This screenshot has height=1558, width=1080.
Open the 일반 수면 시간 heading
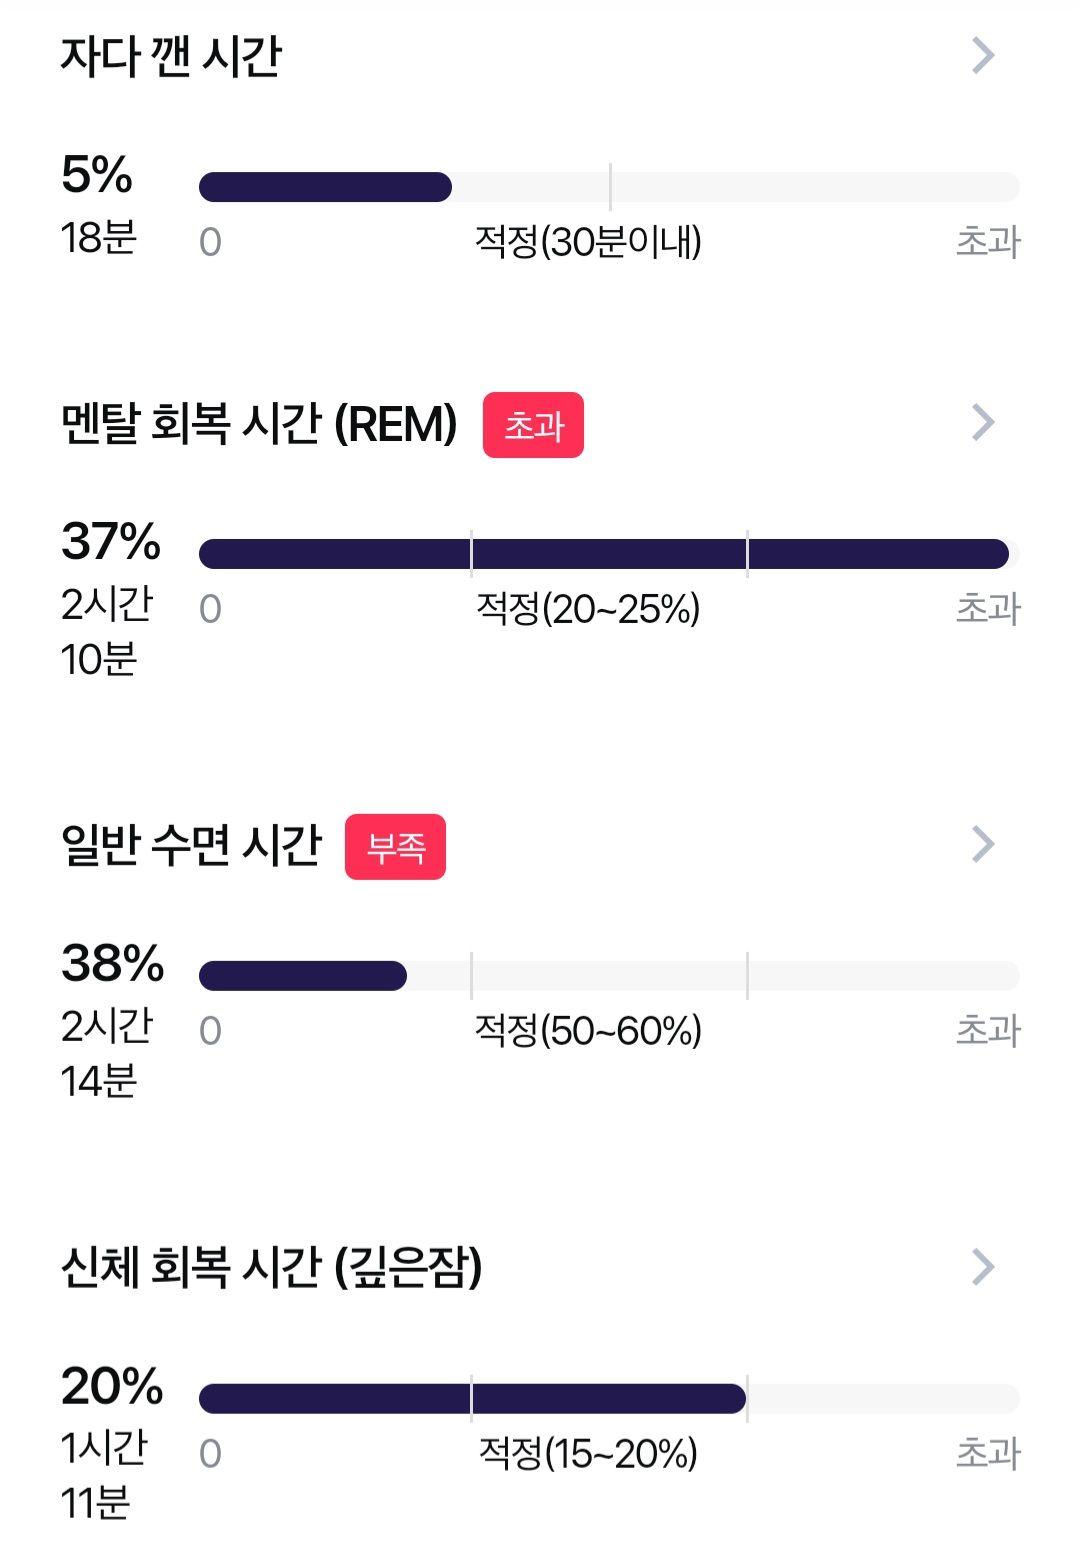click(191, 846)
